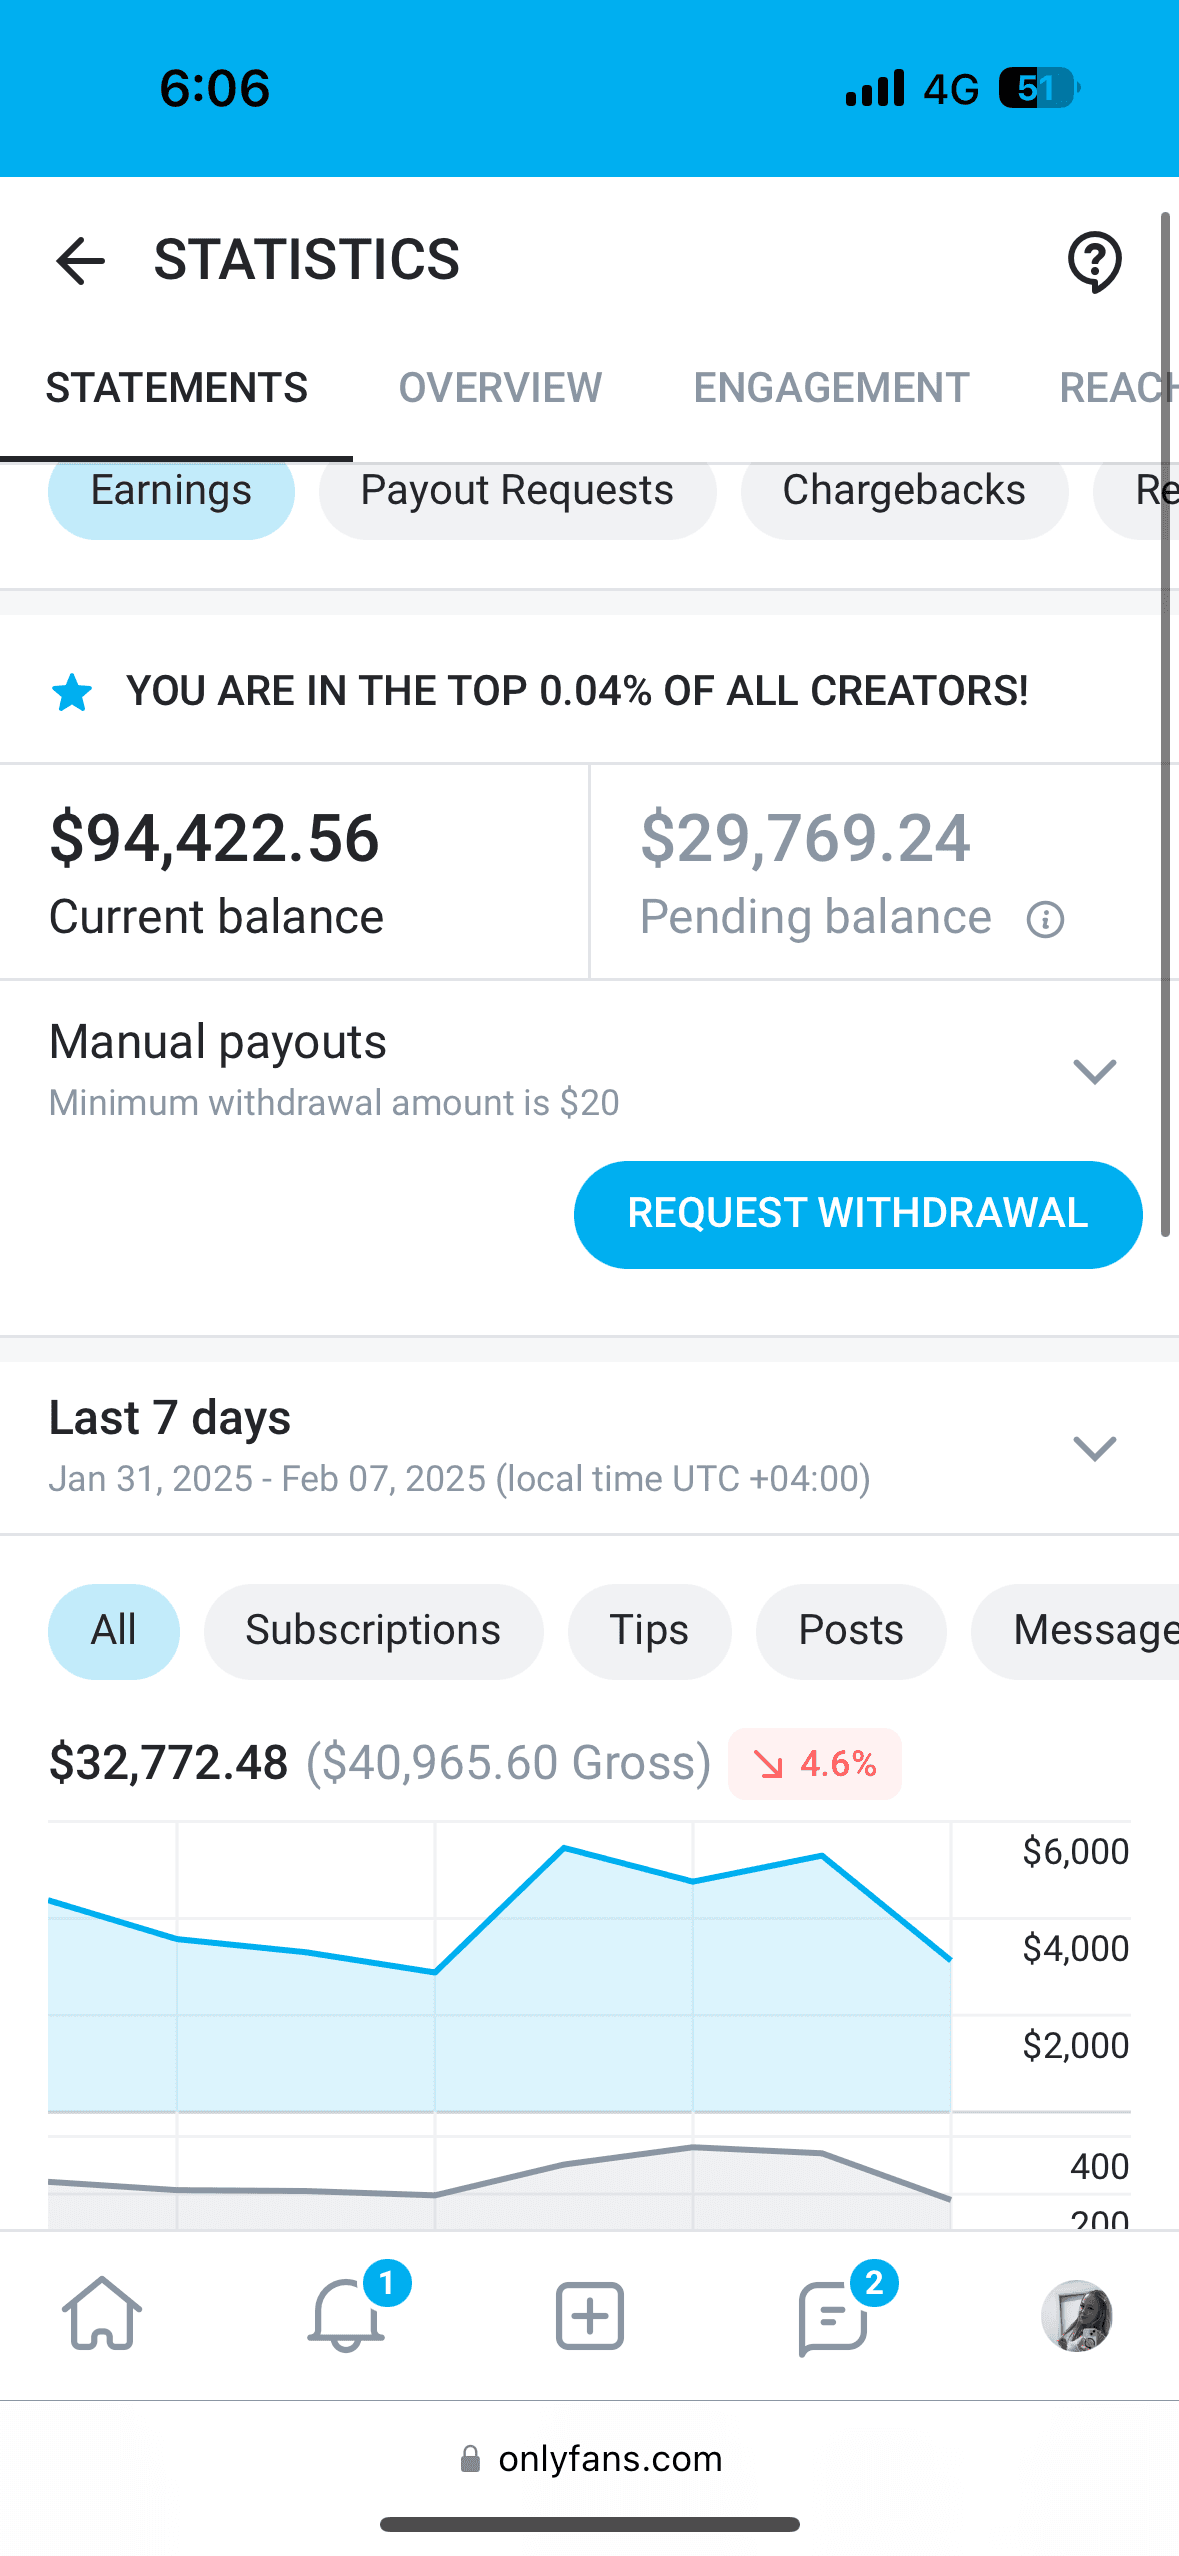Click the Request Withdrawal button
This screenshot has width=1179, height=2556.
point(858,1214)
